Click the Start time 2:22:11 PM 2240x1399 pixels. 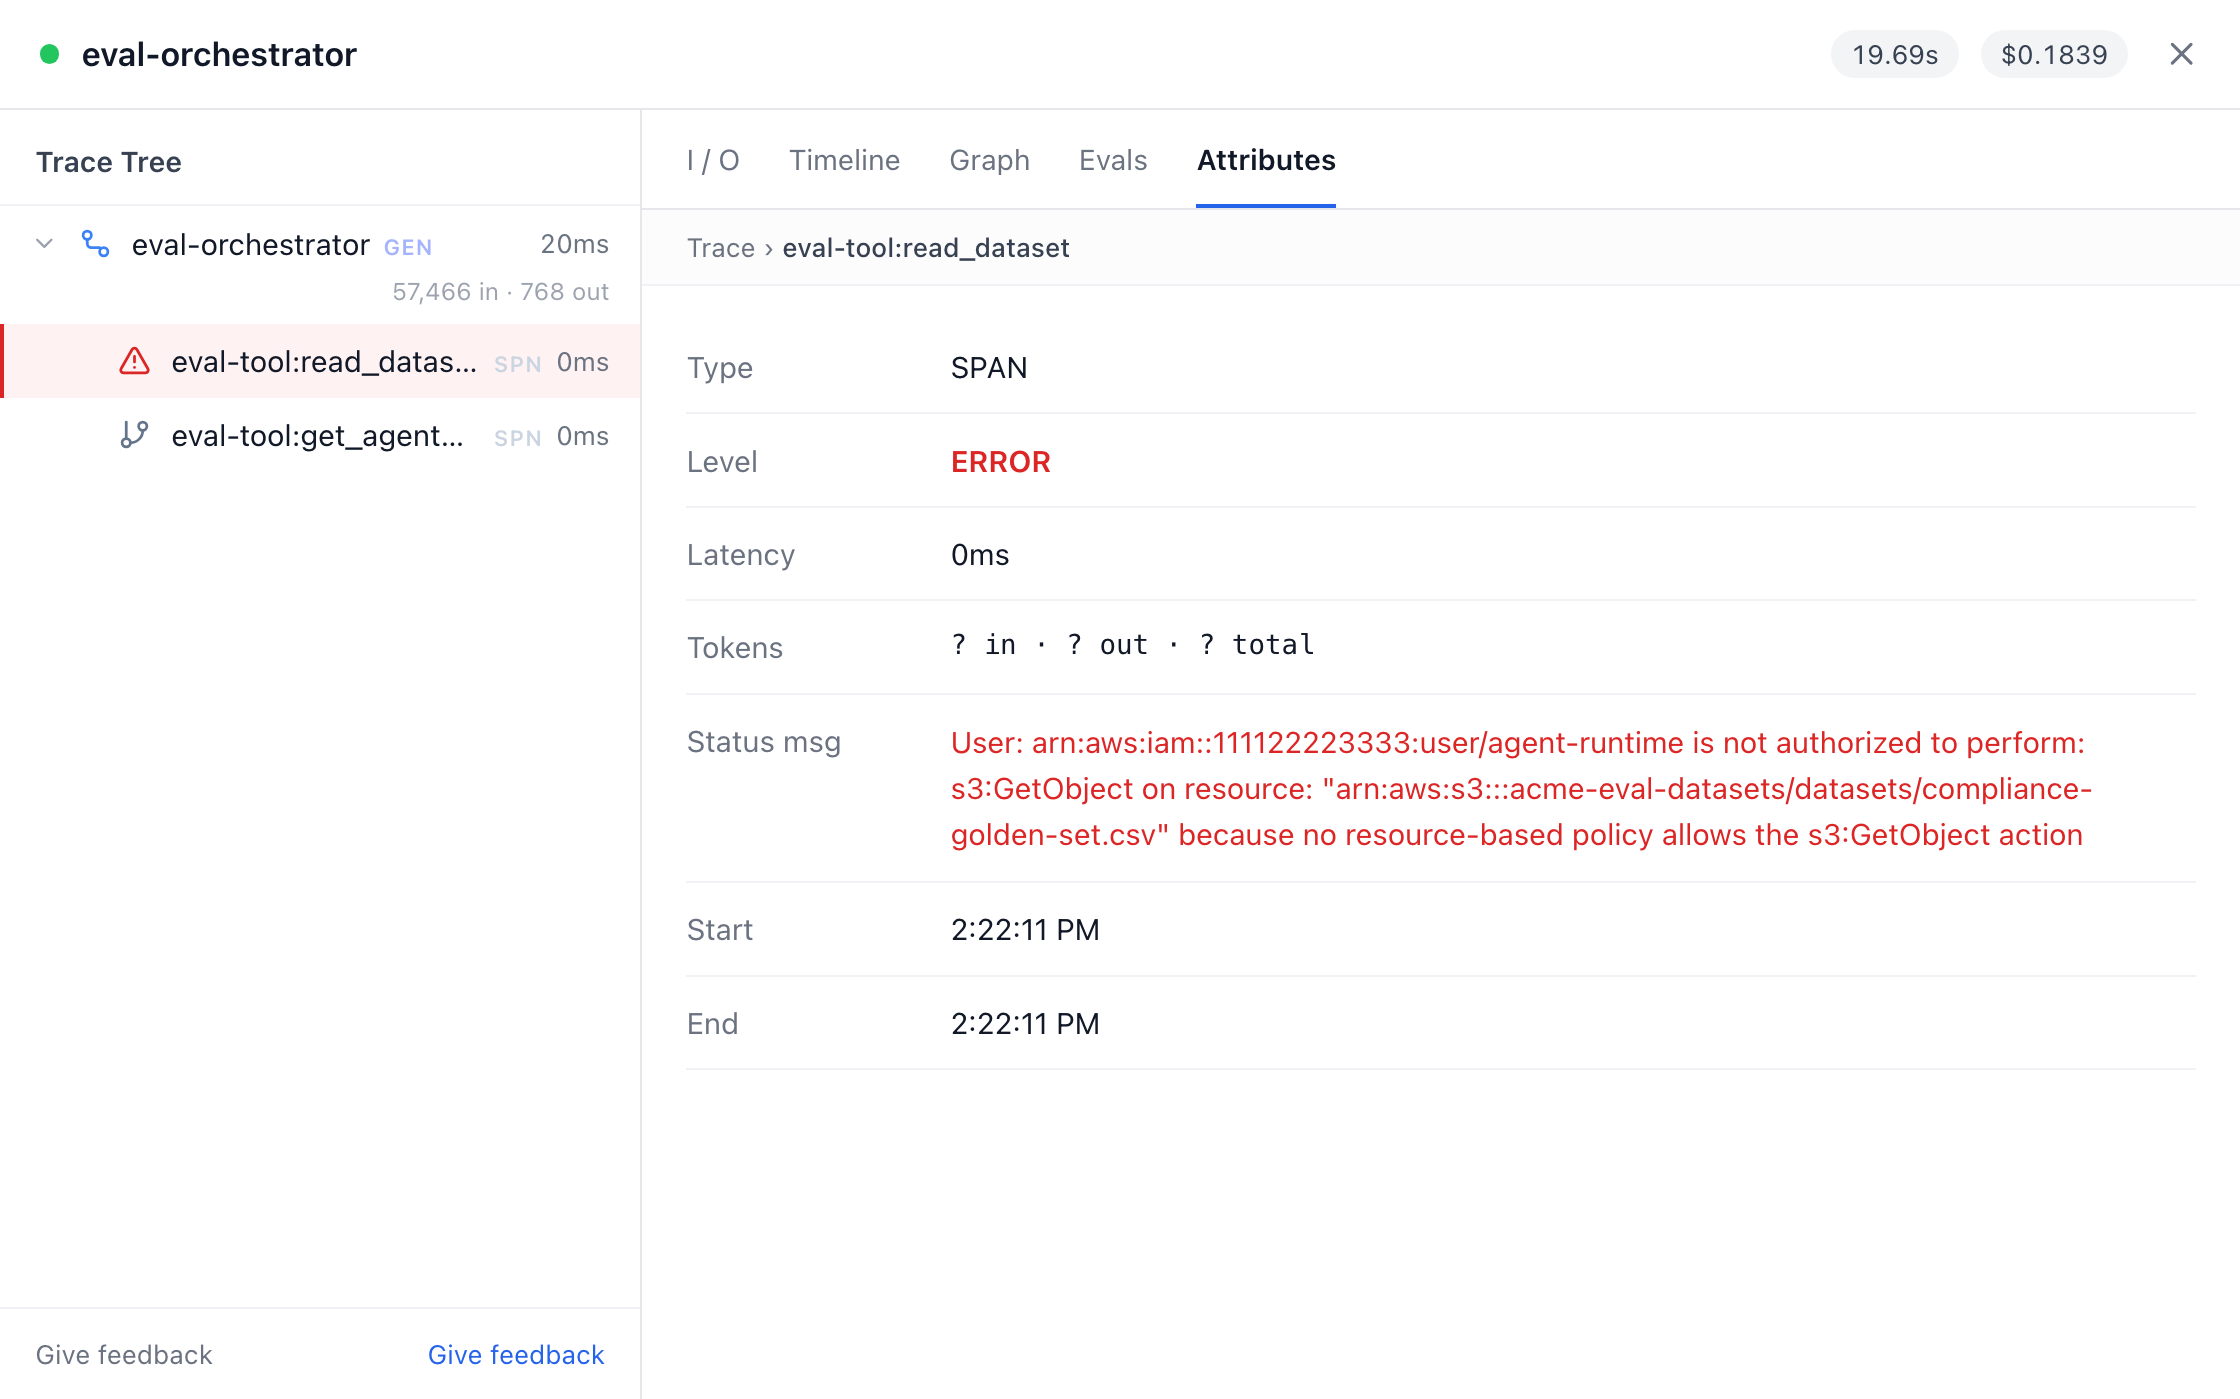pos(1025,929)
